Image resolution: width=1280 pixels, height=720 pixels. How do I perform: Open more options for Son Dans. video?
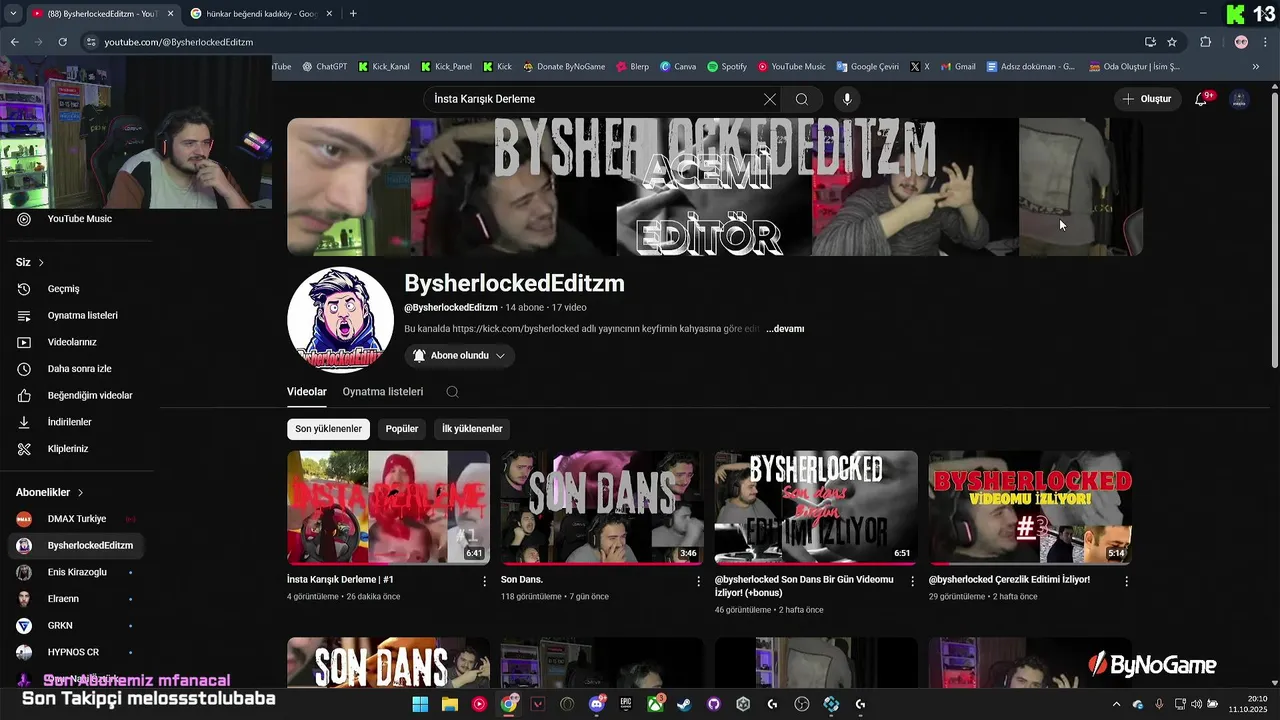coord(699,581)
